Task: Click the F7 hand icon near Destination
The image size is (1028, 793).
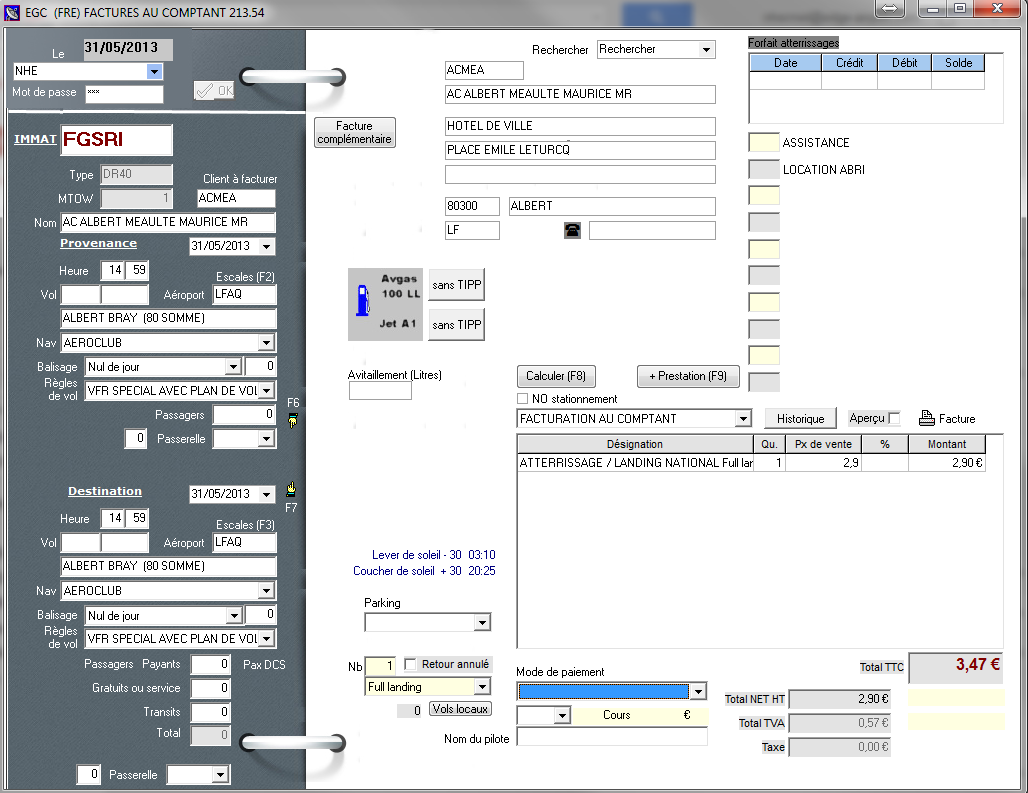Action: pyautogui.click(x=291, y=490)
